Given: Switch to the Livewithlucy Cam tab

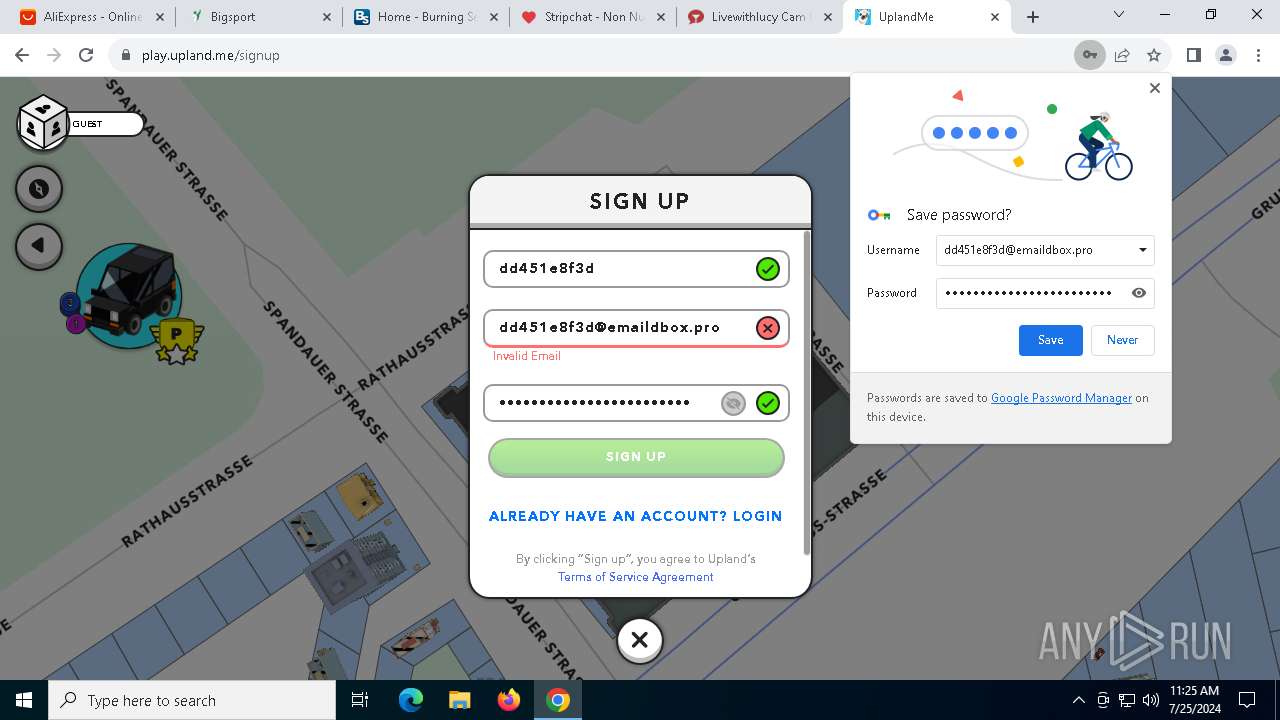Looking at the screenshot, I should tap(759, 17).
